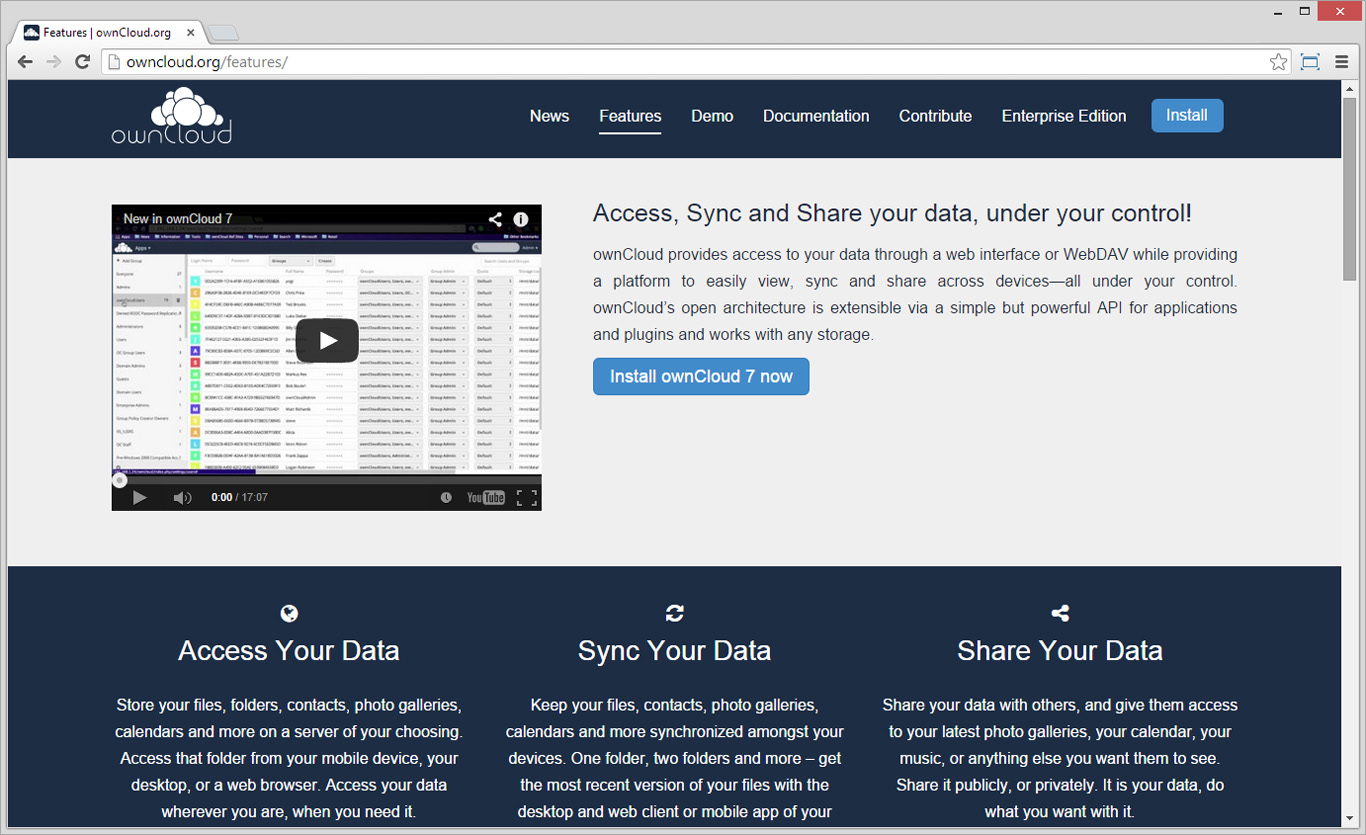1366x835 pixels.
Task: Select the Features | ownCloud.org browser tab
Action: pyautogui.click(x=110, y=32)
